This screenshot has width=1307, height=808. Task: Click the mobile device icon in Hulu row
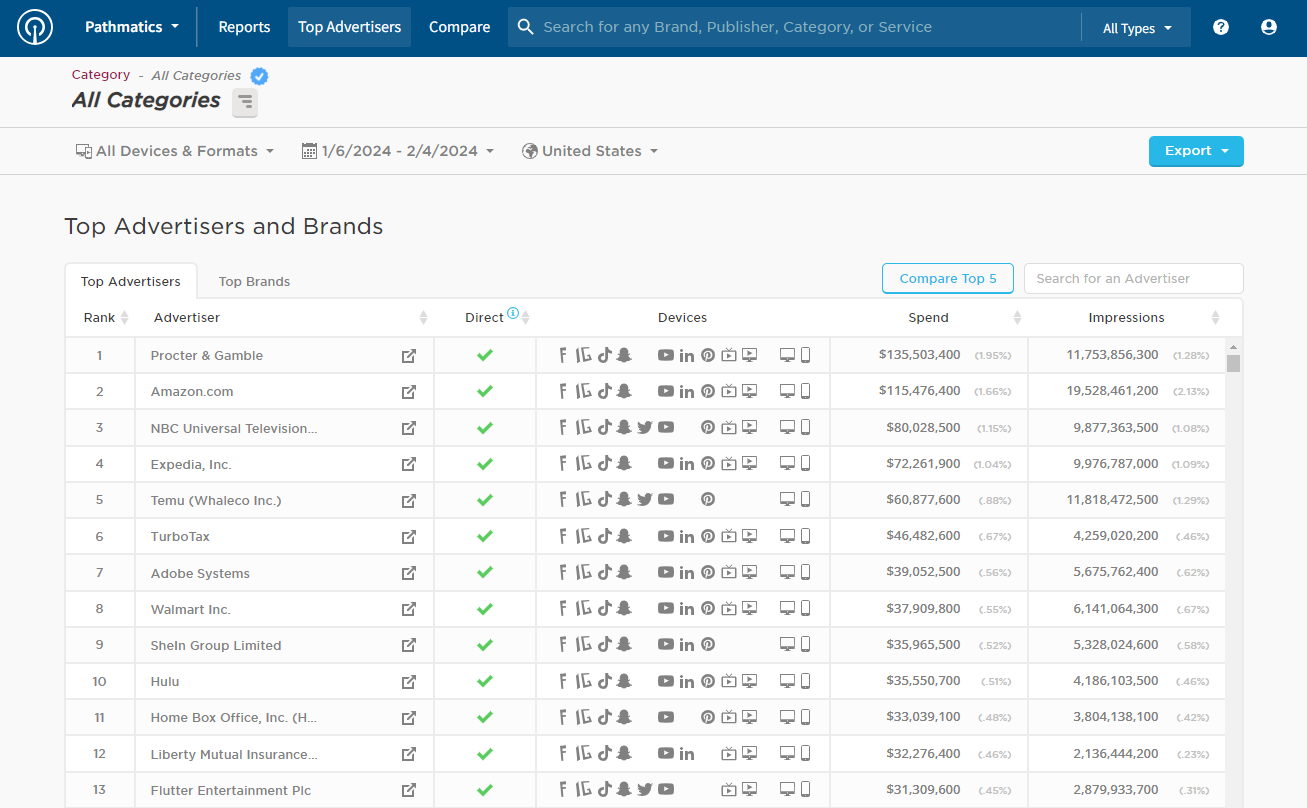806,681
